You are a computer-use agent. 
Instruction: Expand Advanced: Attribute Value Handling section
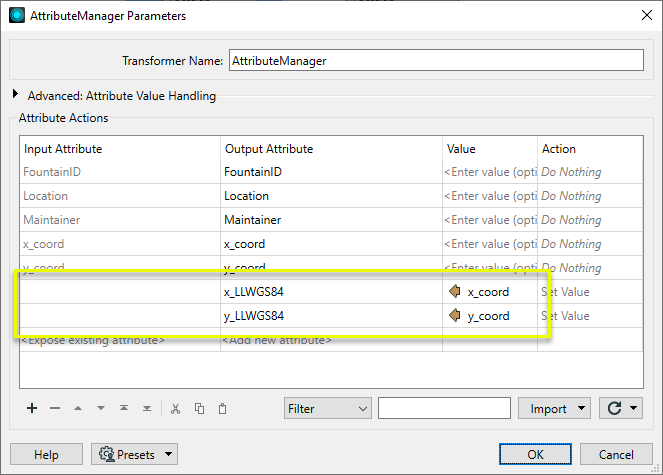15,96
